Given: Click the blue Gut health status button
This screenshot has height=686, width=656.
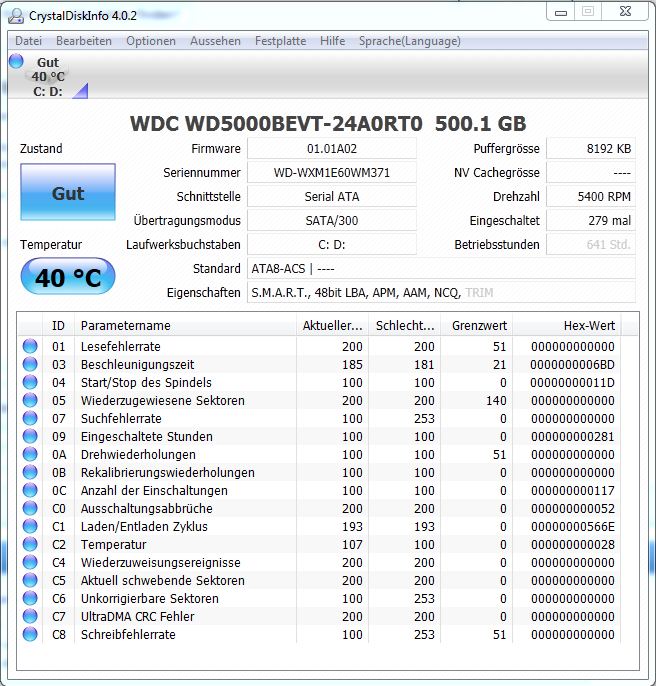Looking at the screenshot, I should pos(68,192).
